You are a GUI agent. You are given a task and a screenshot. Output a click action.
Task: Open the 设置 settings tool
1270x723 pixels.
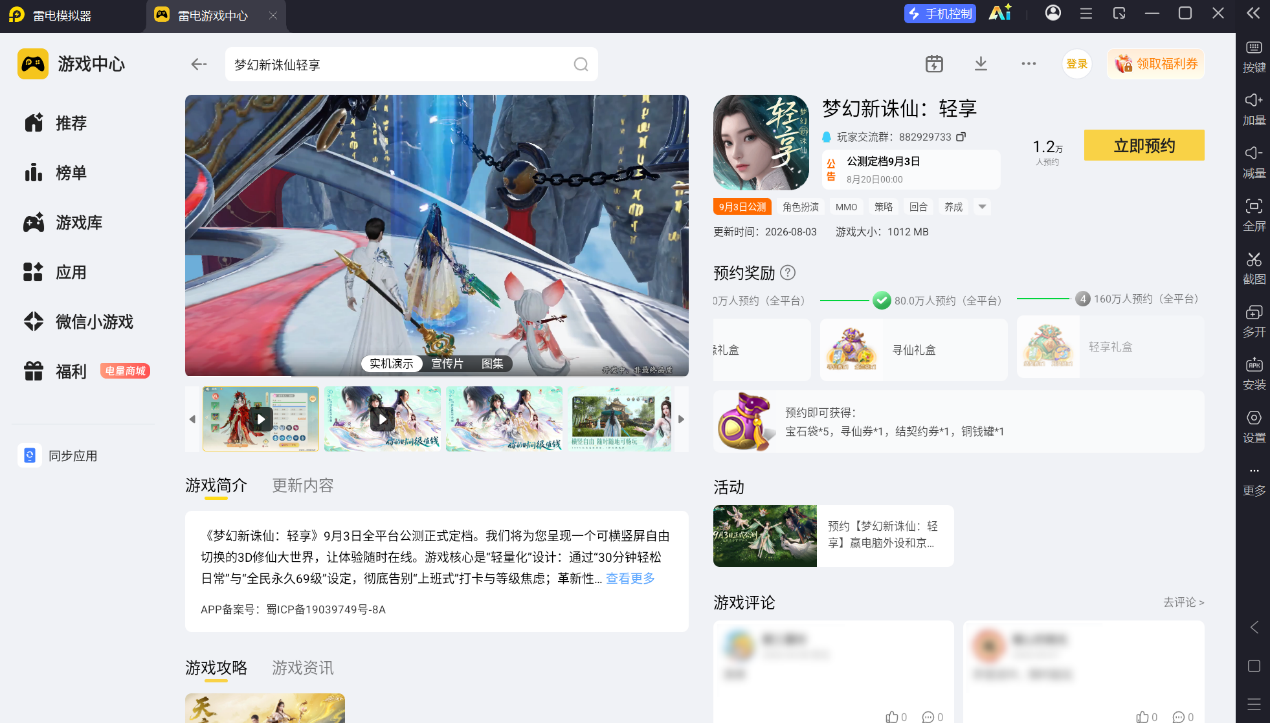[x=1254, y=427]
